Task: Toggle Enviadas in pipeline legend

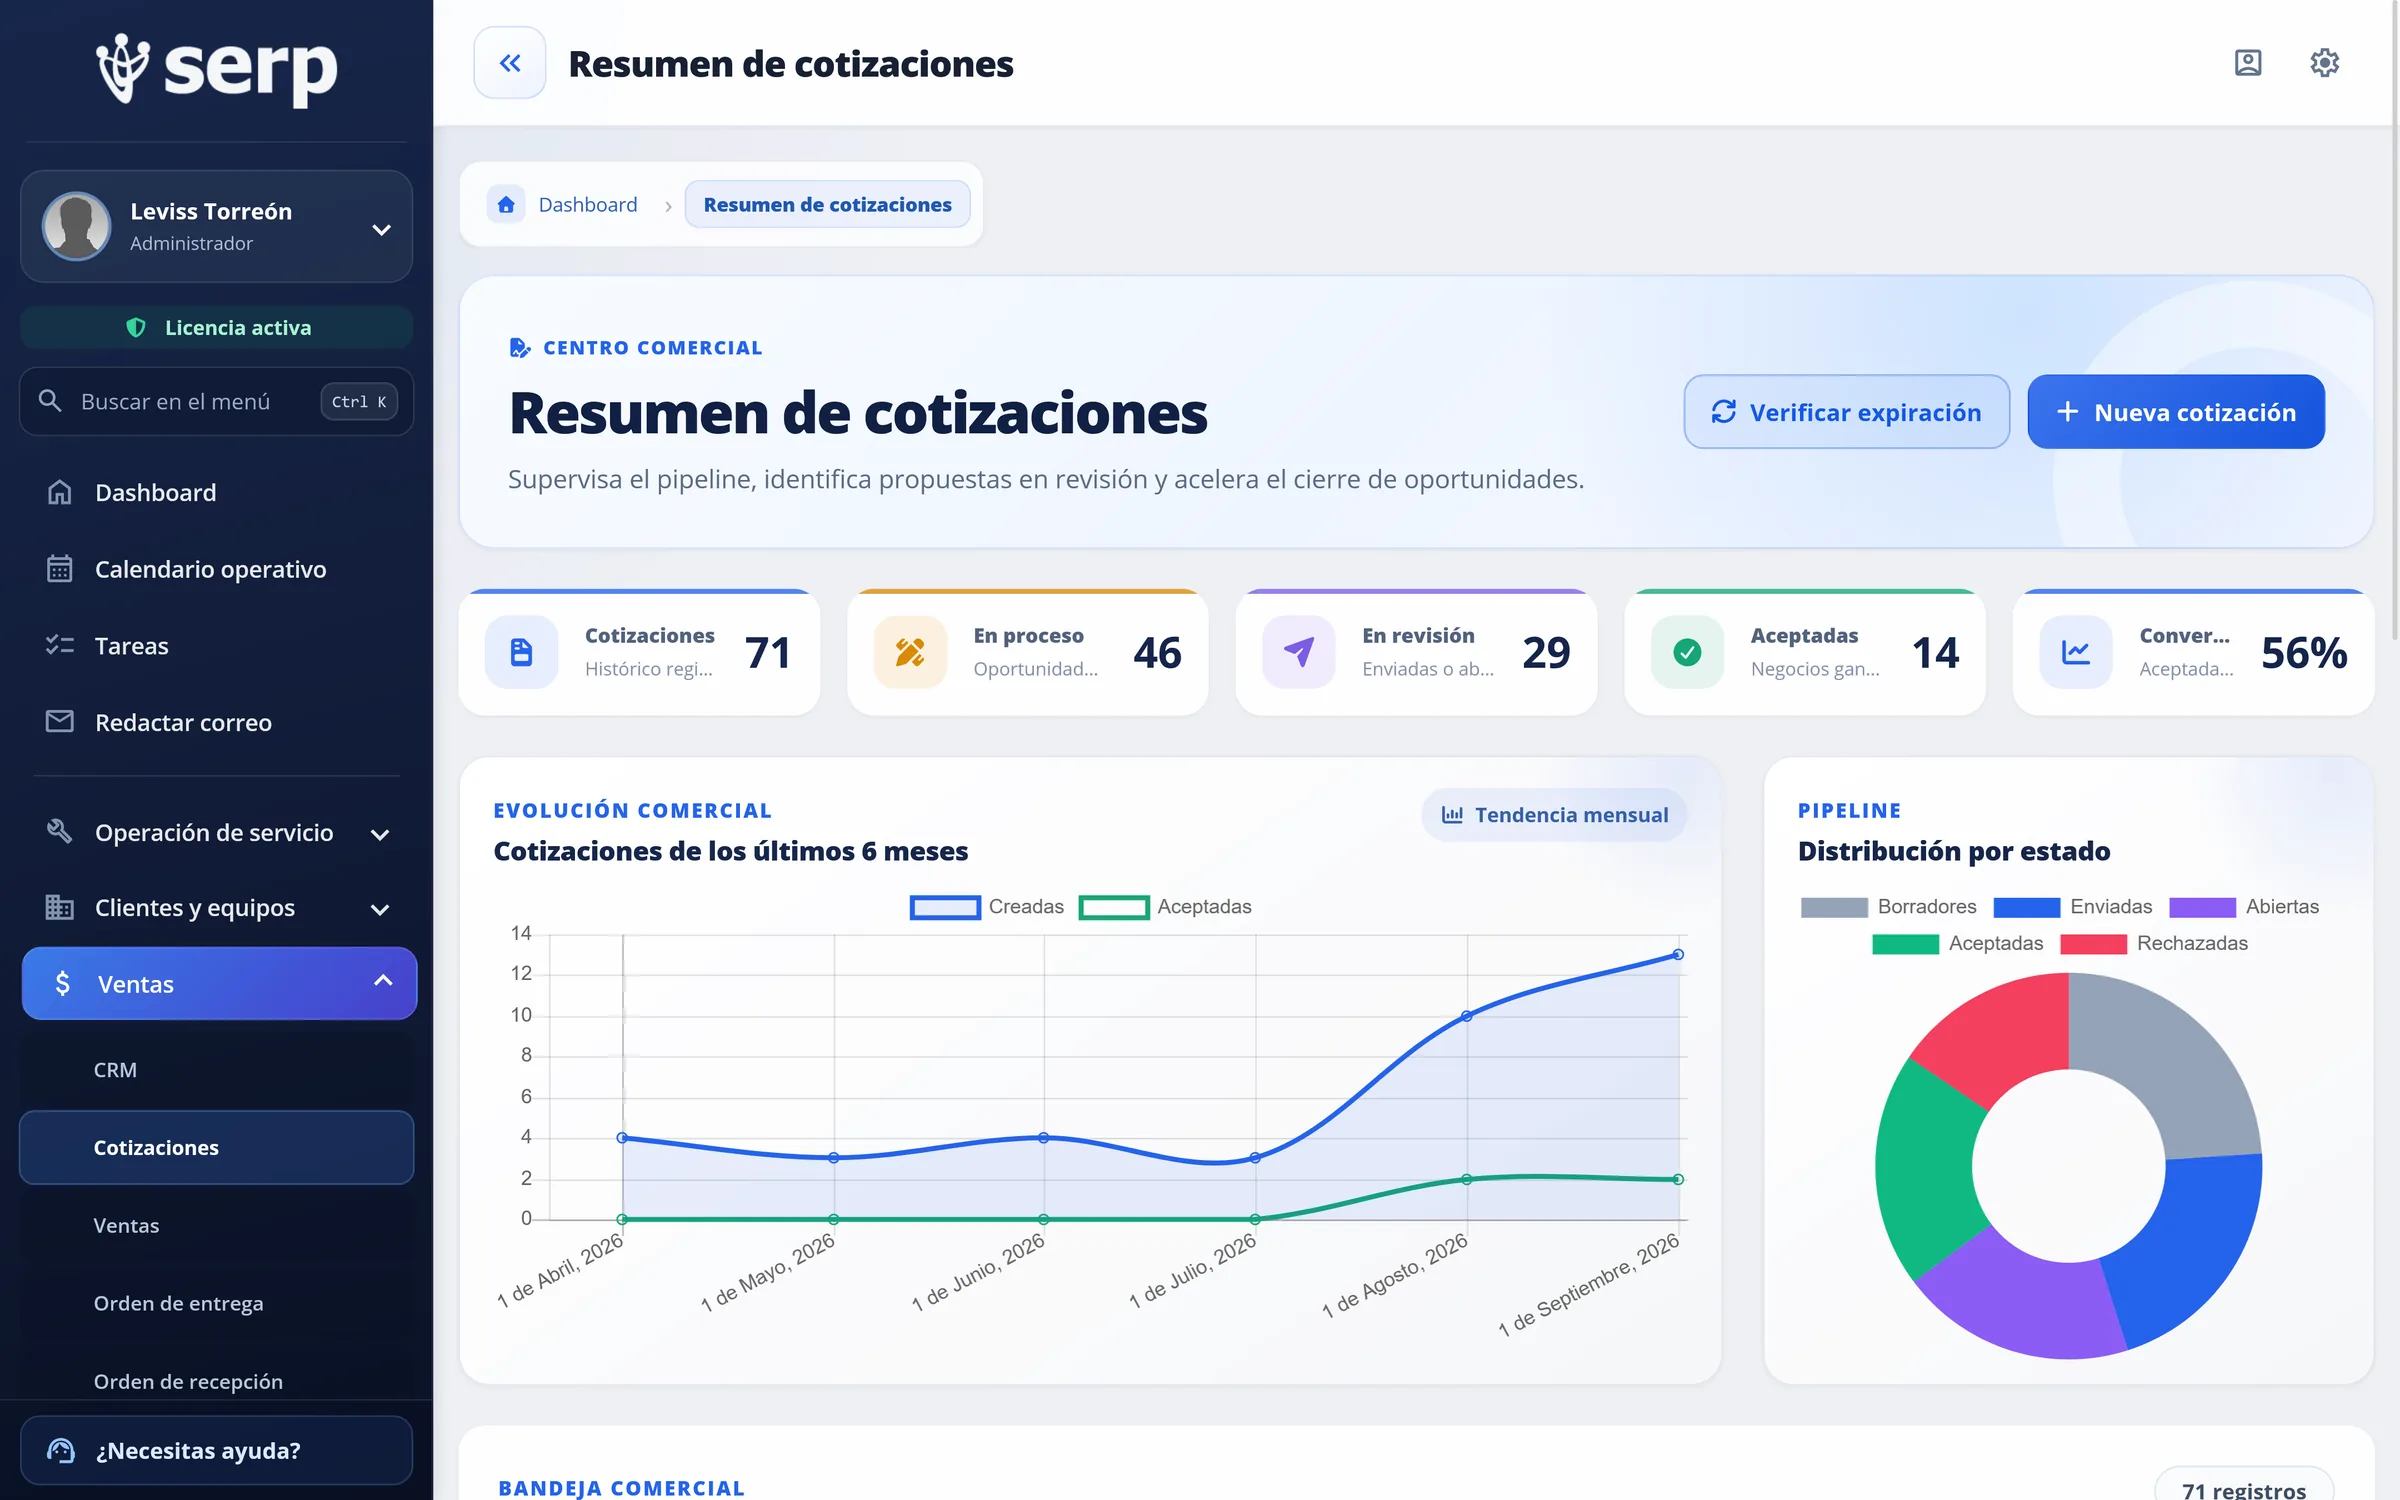Action: pos(2072,907)
